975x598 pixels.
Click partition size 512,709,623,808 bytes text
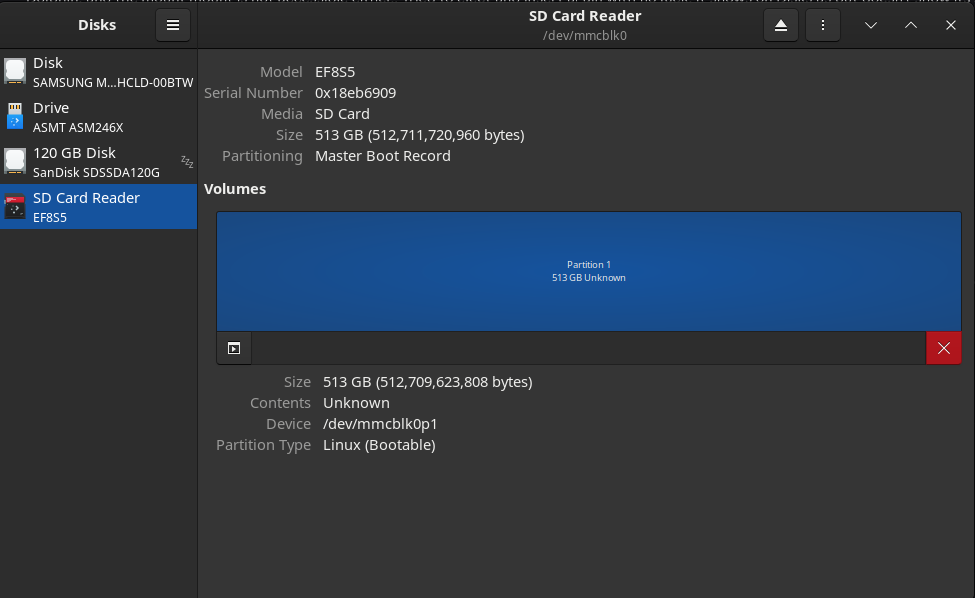[x=427, y=382]
